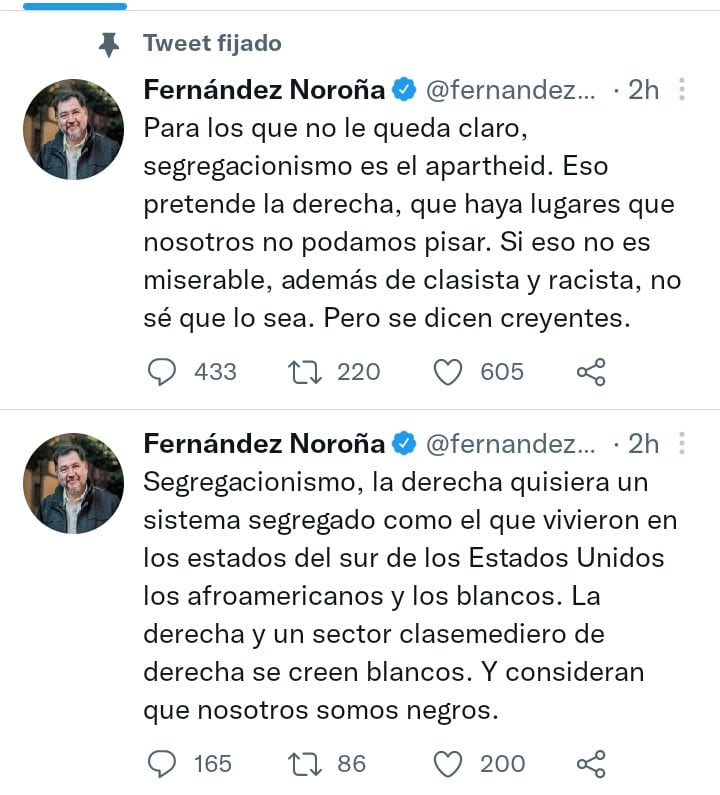Share the second Segregacionismo tweet
Viewport: 720px width, 795px height.
click(x=591, y=764)
